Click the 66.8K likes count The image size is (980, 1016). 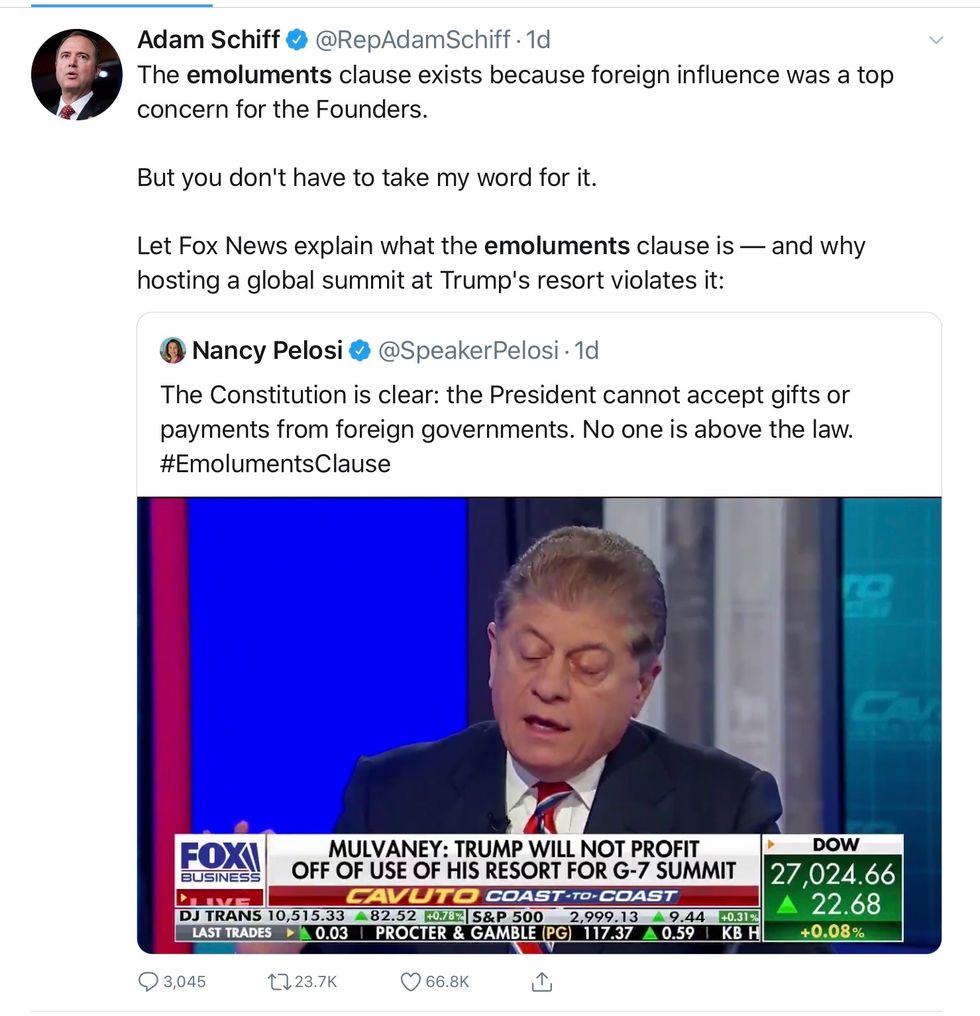(447, 981)
